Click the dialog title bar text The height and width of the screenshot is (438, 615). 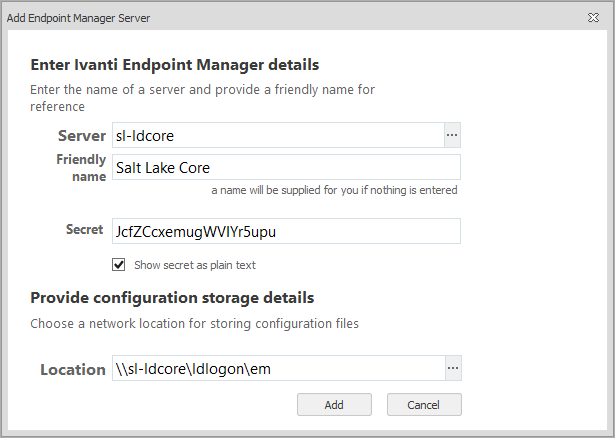[80, 19]
